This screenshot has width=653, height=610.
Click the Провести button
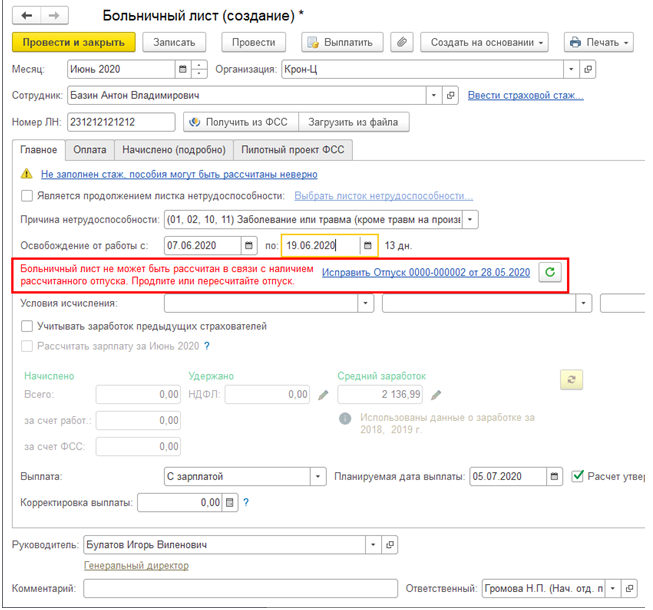(x=254, y=42)
